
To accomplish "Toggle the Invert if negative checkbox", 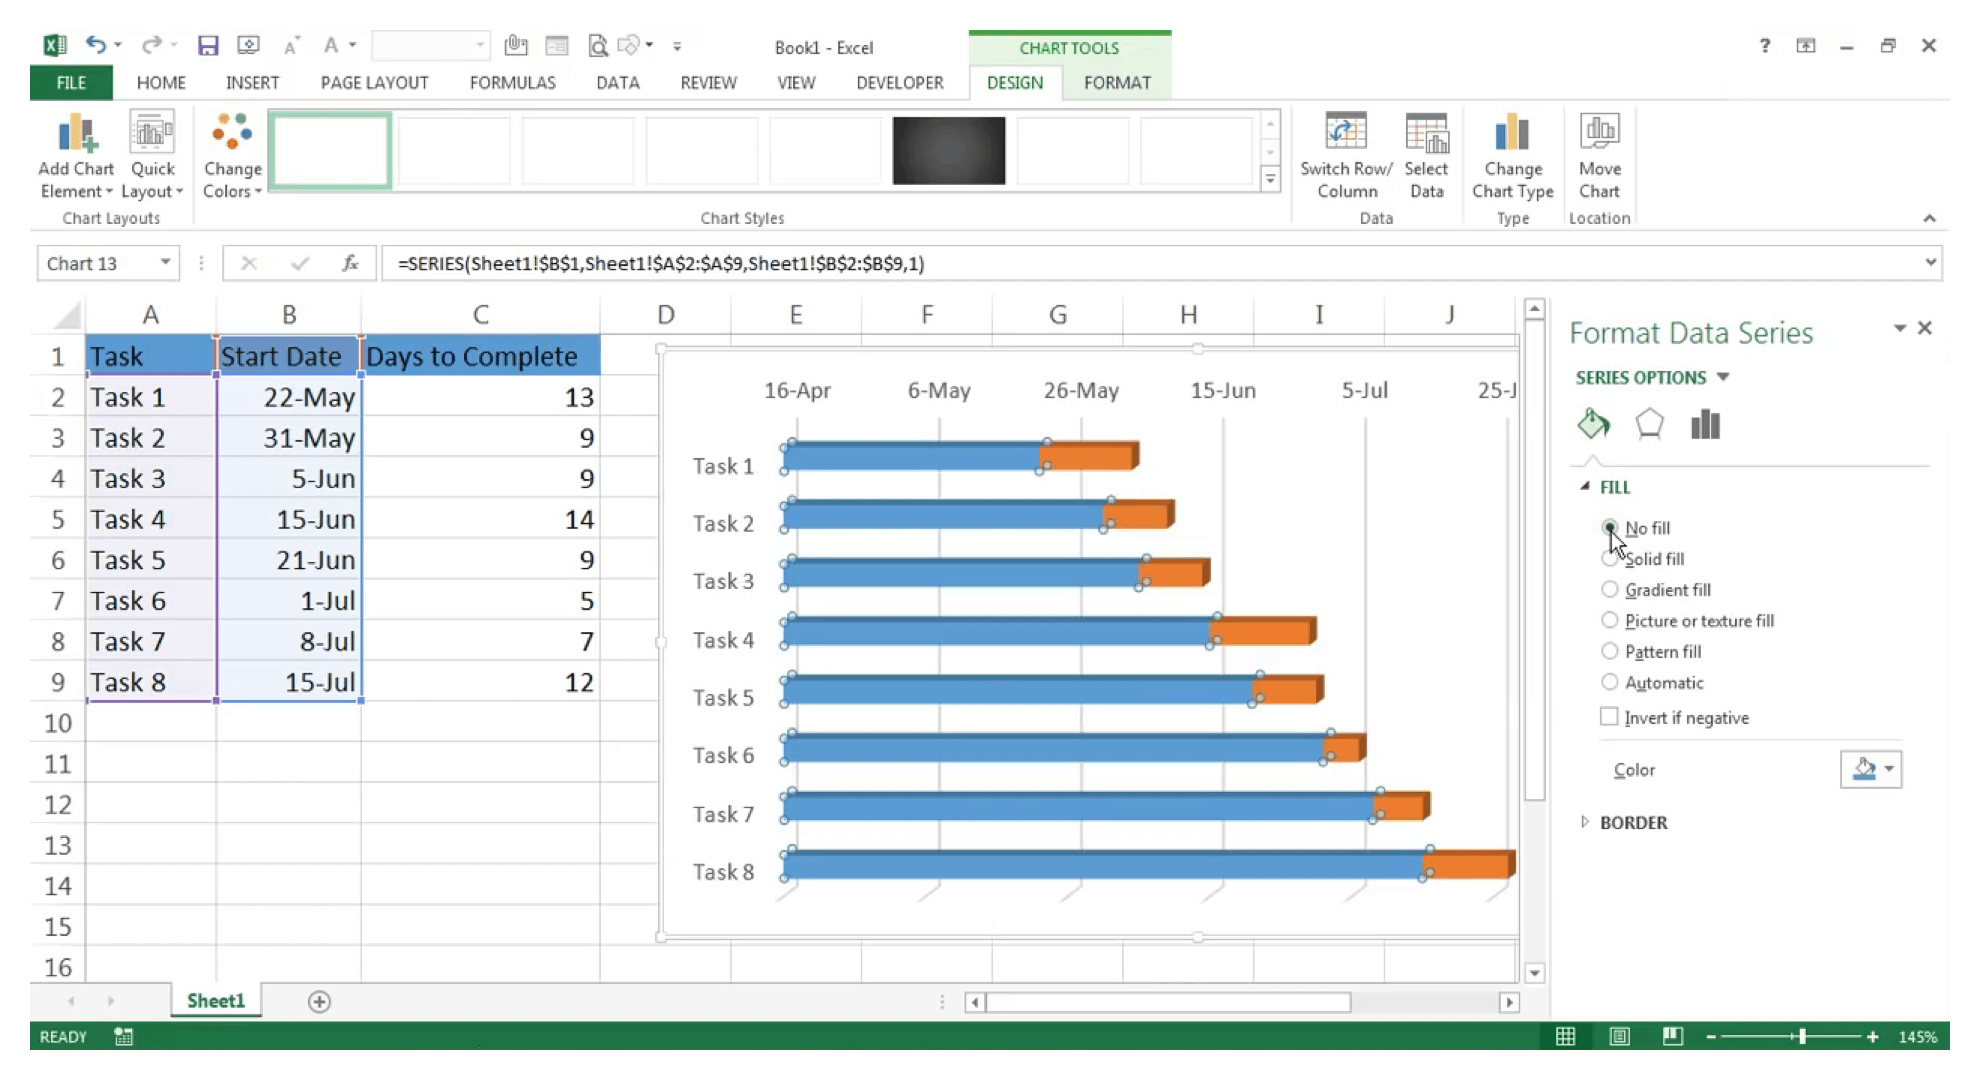I will click(1609, 717).
